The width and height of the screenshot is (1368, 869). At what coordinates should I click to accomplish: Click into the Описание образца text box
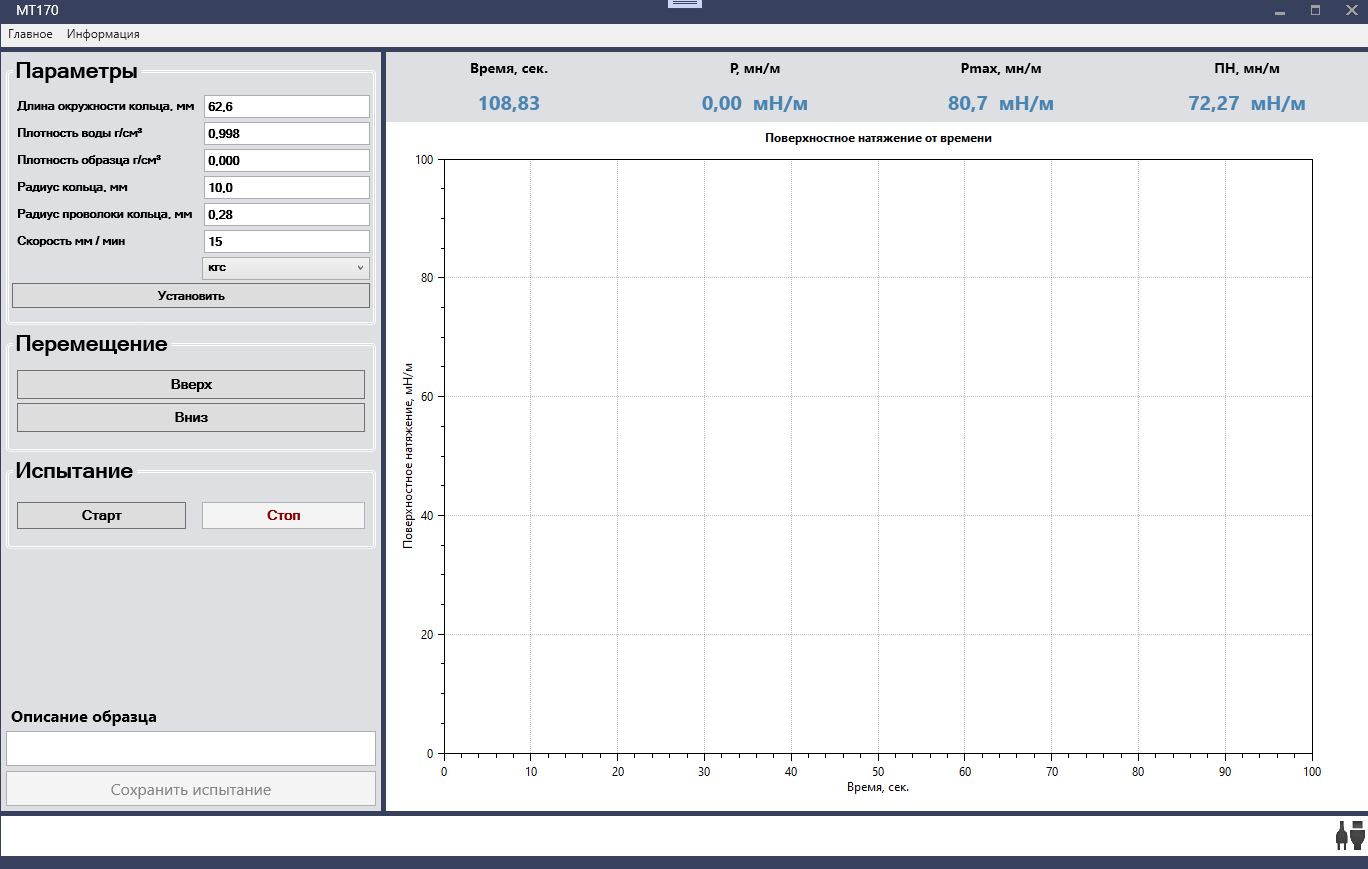pos(191,748)
